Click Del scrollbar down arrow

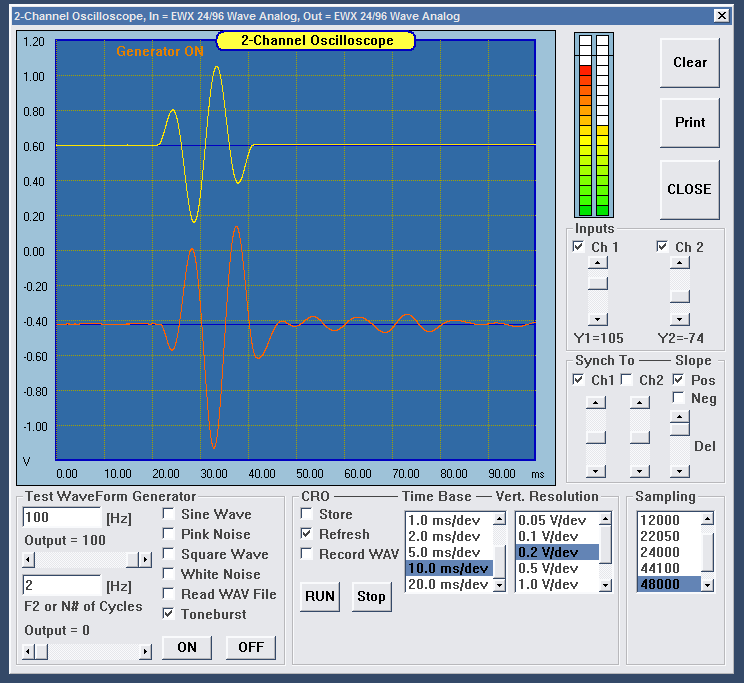[x=680, y=471]
